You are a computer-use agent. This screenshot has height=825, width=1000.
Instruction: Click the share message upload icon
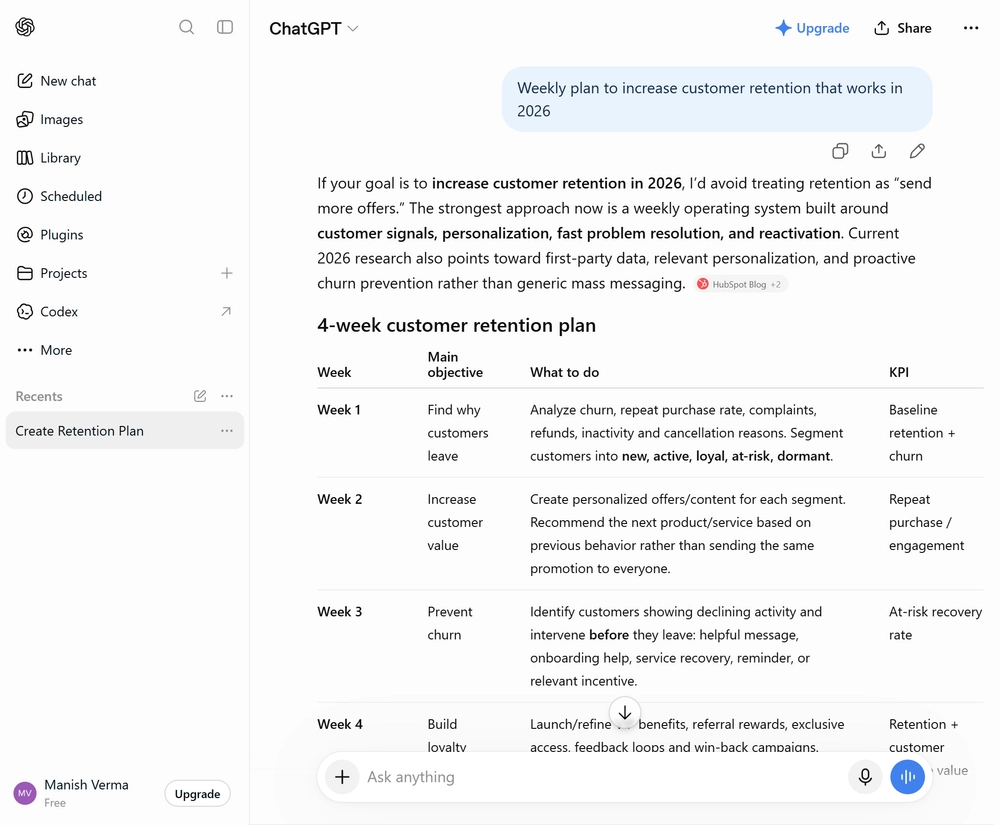point(879,151)
